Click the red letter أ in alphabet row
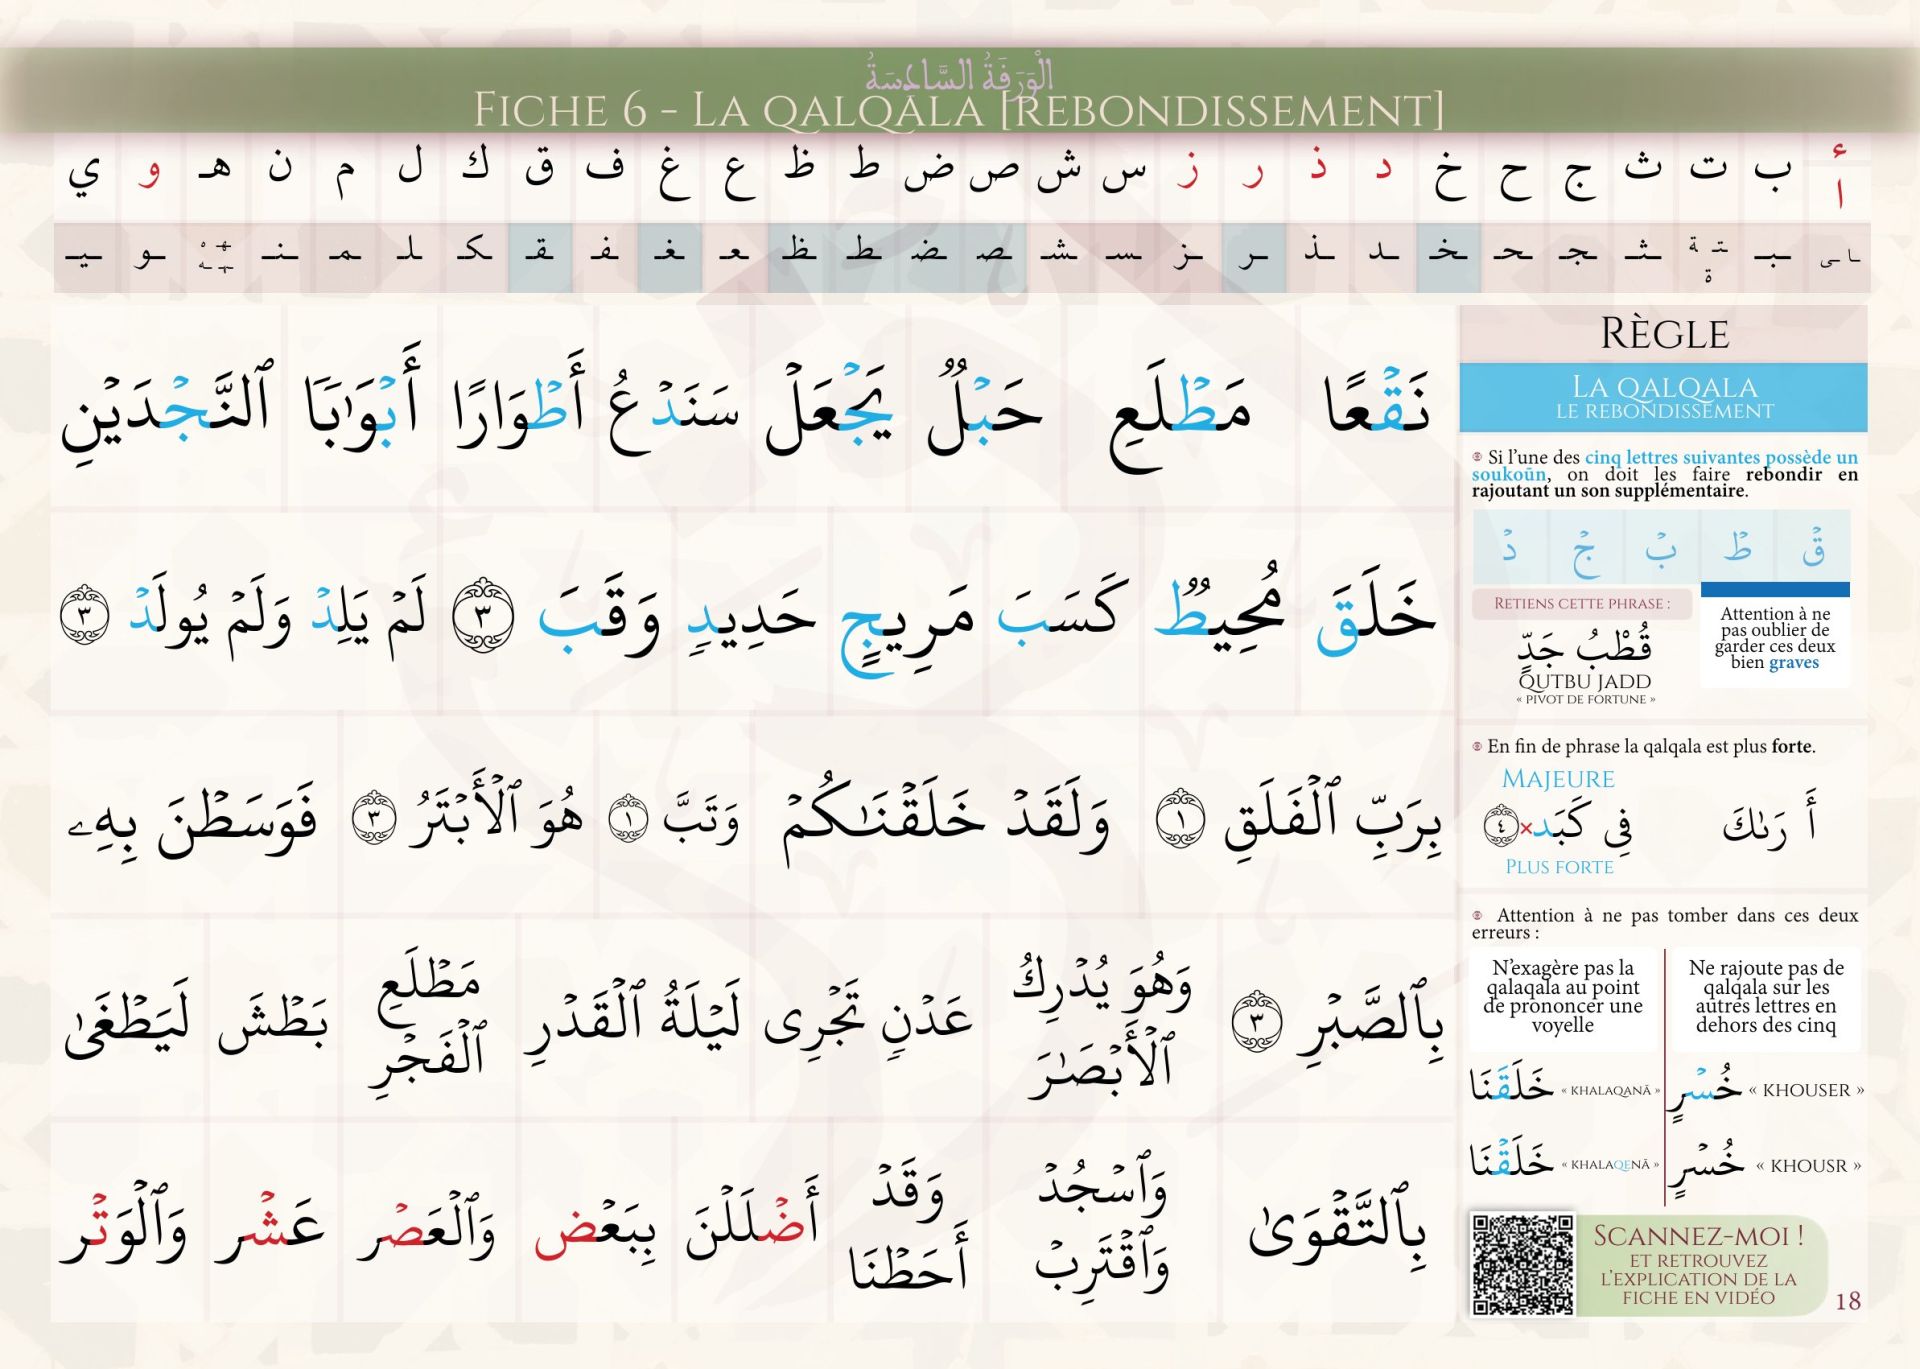This screenshot has height=1369, width=1920. [x=1838, y=176]
